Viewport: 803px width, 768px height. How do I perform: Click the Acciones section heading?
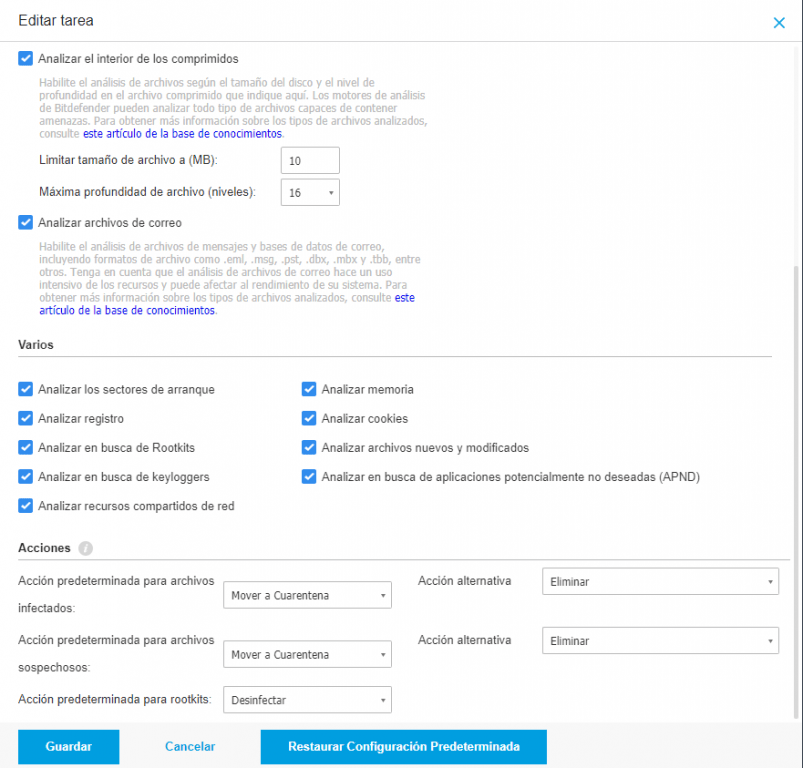[x=45, y=548]
